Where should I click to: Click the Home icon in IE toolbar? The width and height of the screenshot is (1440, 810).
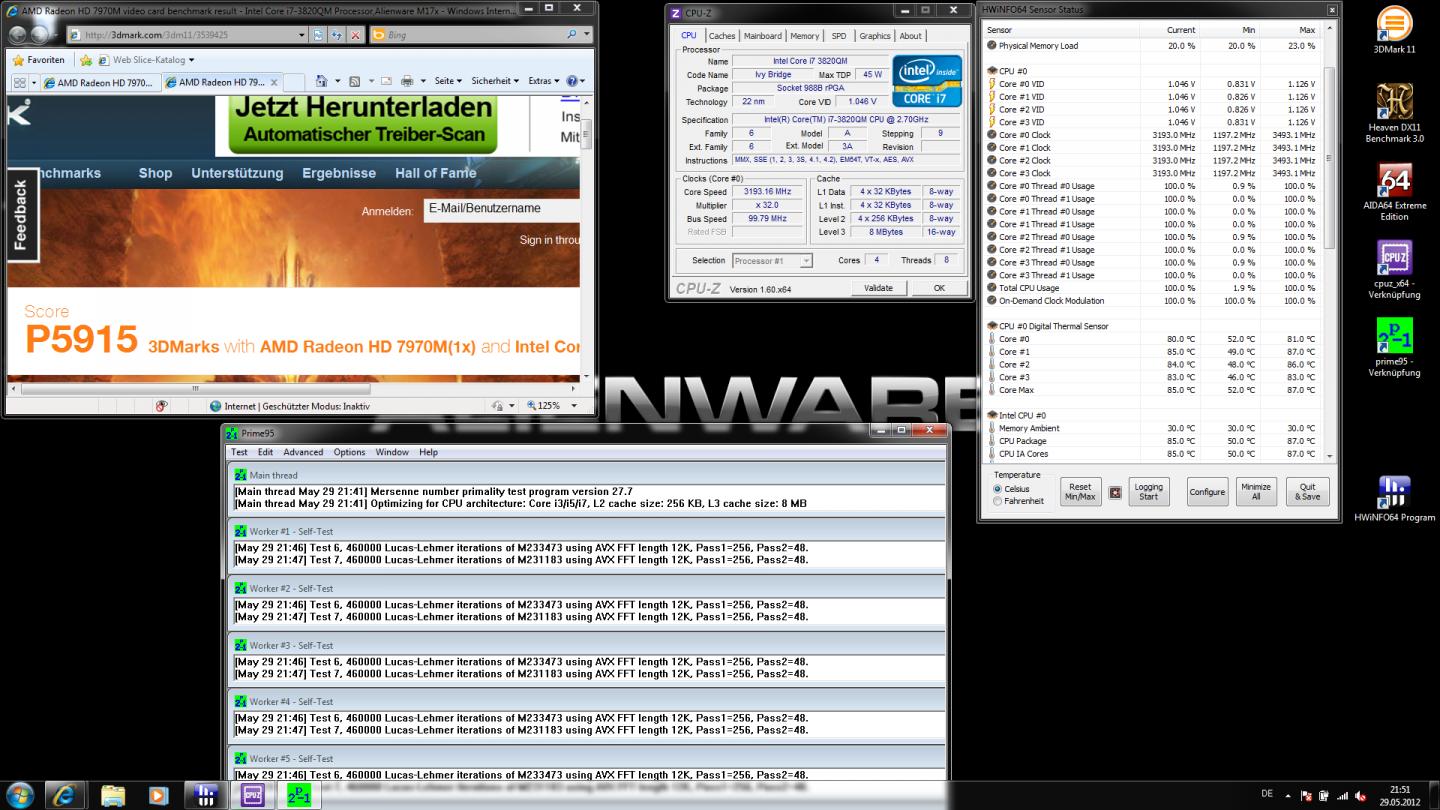[321, 81]
